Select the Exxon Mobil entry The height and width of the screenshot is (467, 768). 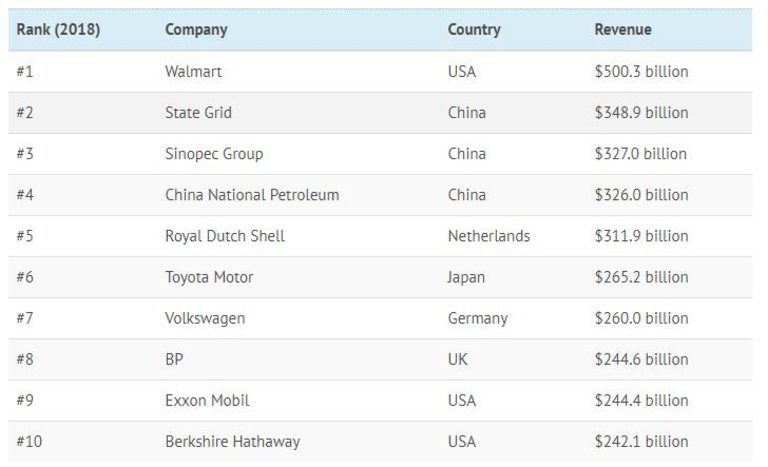(207, 400)
